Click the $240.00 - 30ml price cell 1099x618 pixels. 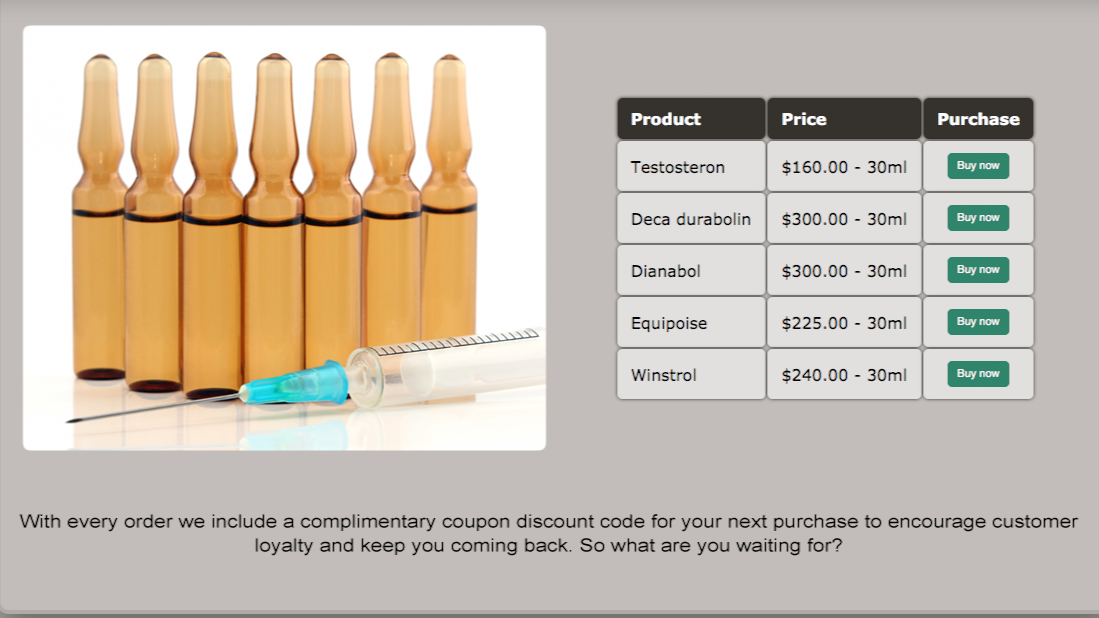tap(843, 375)
